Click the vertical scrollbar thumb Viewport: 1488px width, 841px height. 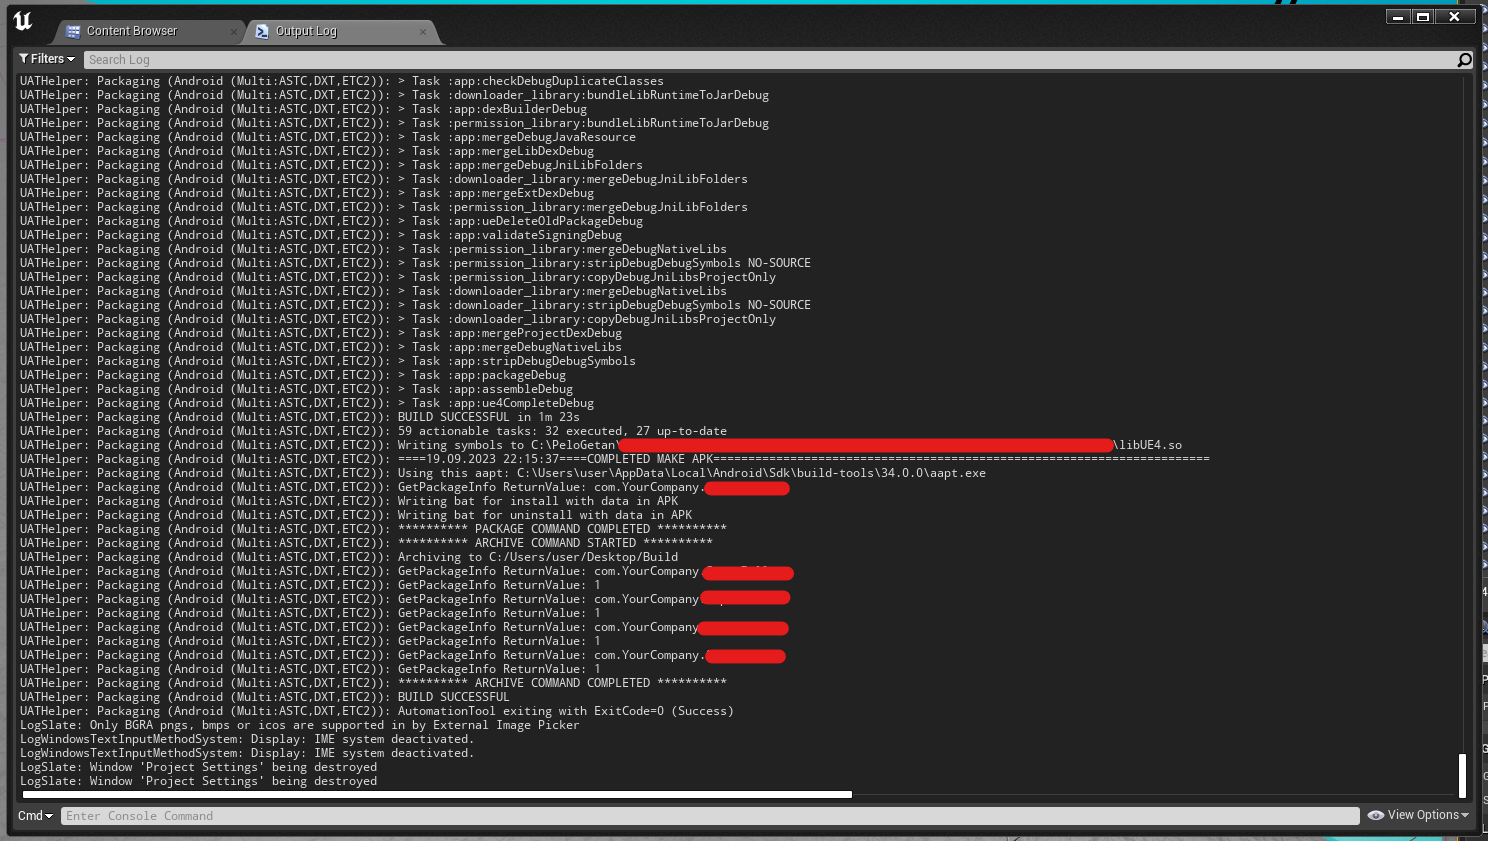click(1462, 775)
